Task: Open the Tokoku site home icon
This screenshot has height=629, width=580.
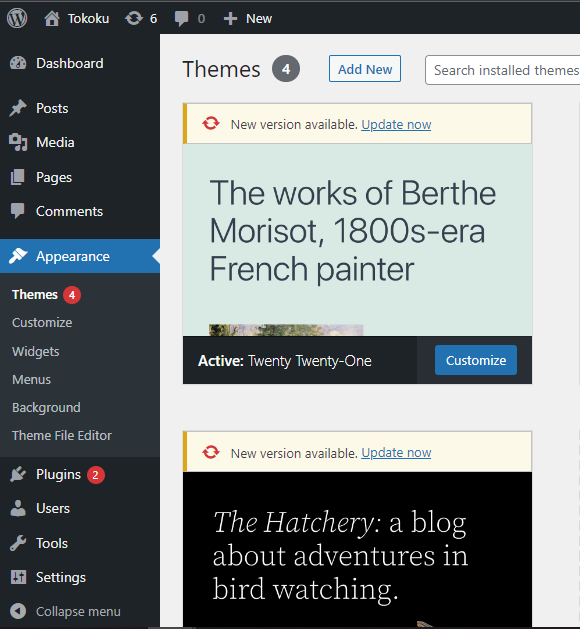Action: 52,18
